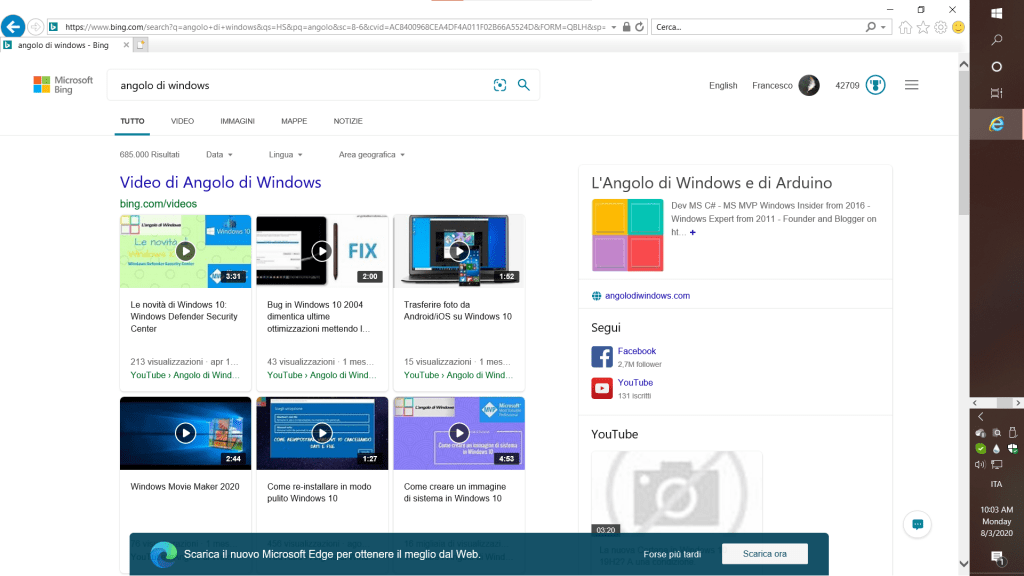The image size is (1024, 576).
Task: Switch to the IMMAGINI search tab
Action: point(237,121)
